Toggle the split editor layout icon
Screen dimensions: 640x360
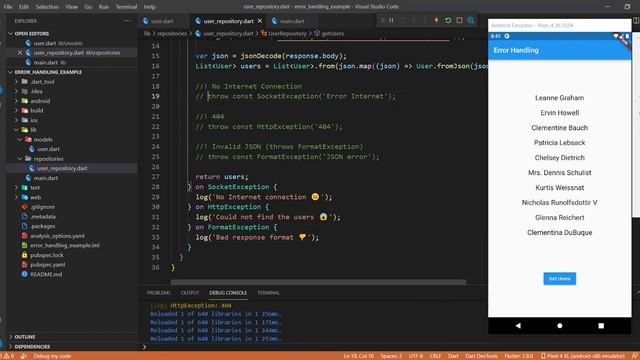coord(636,20)
